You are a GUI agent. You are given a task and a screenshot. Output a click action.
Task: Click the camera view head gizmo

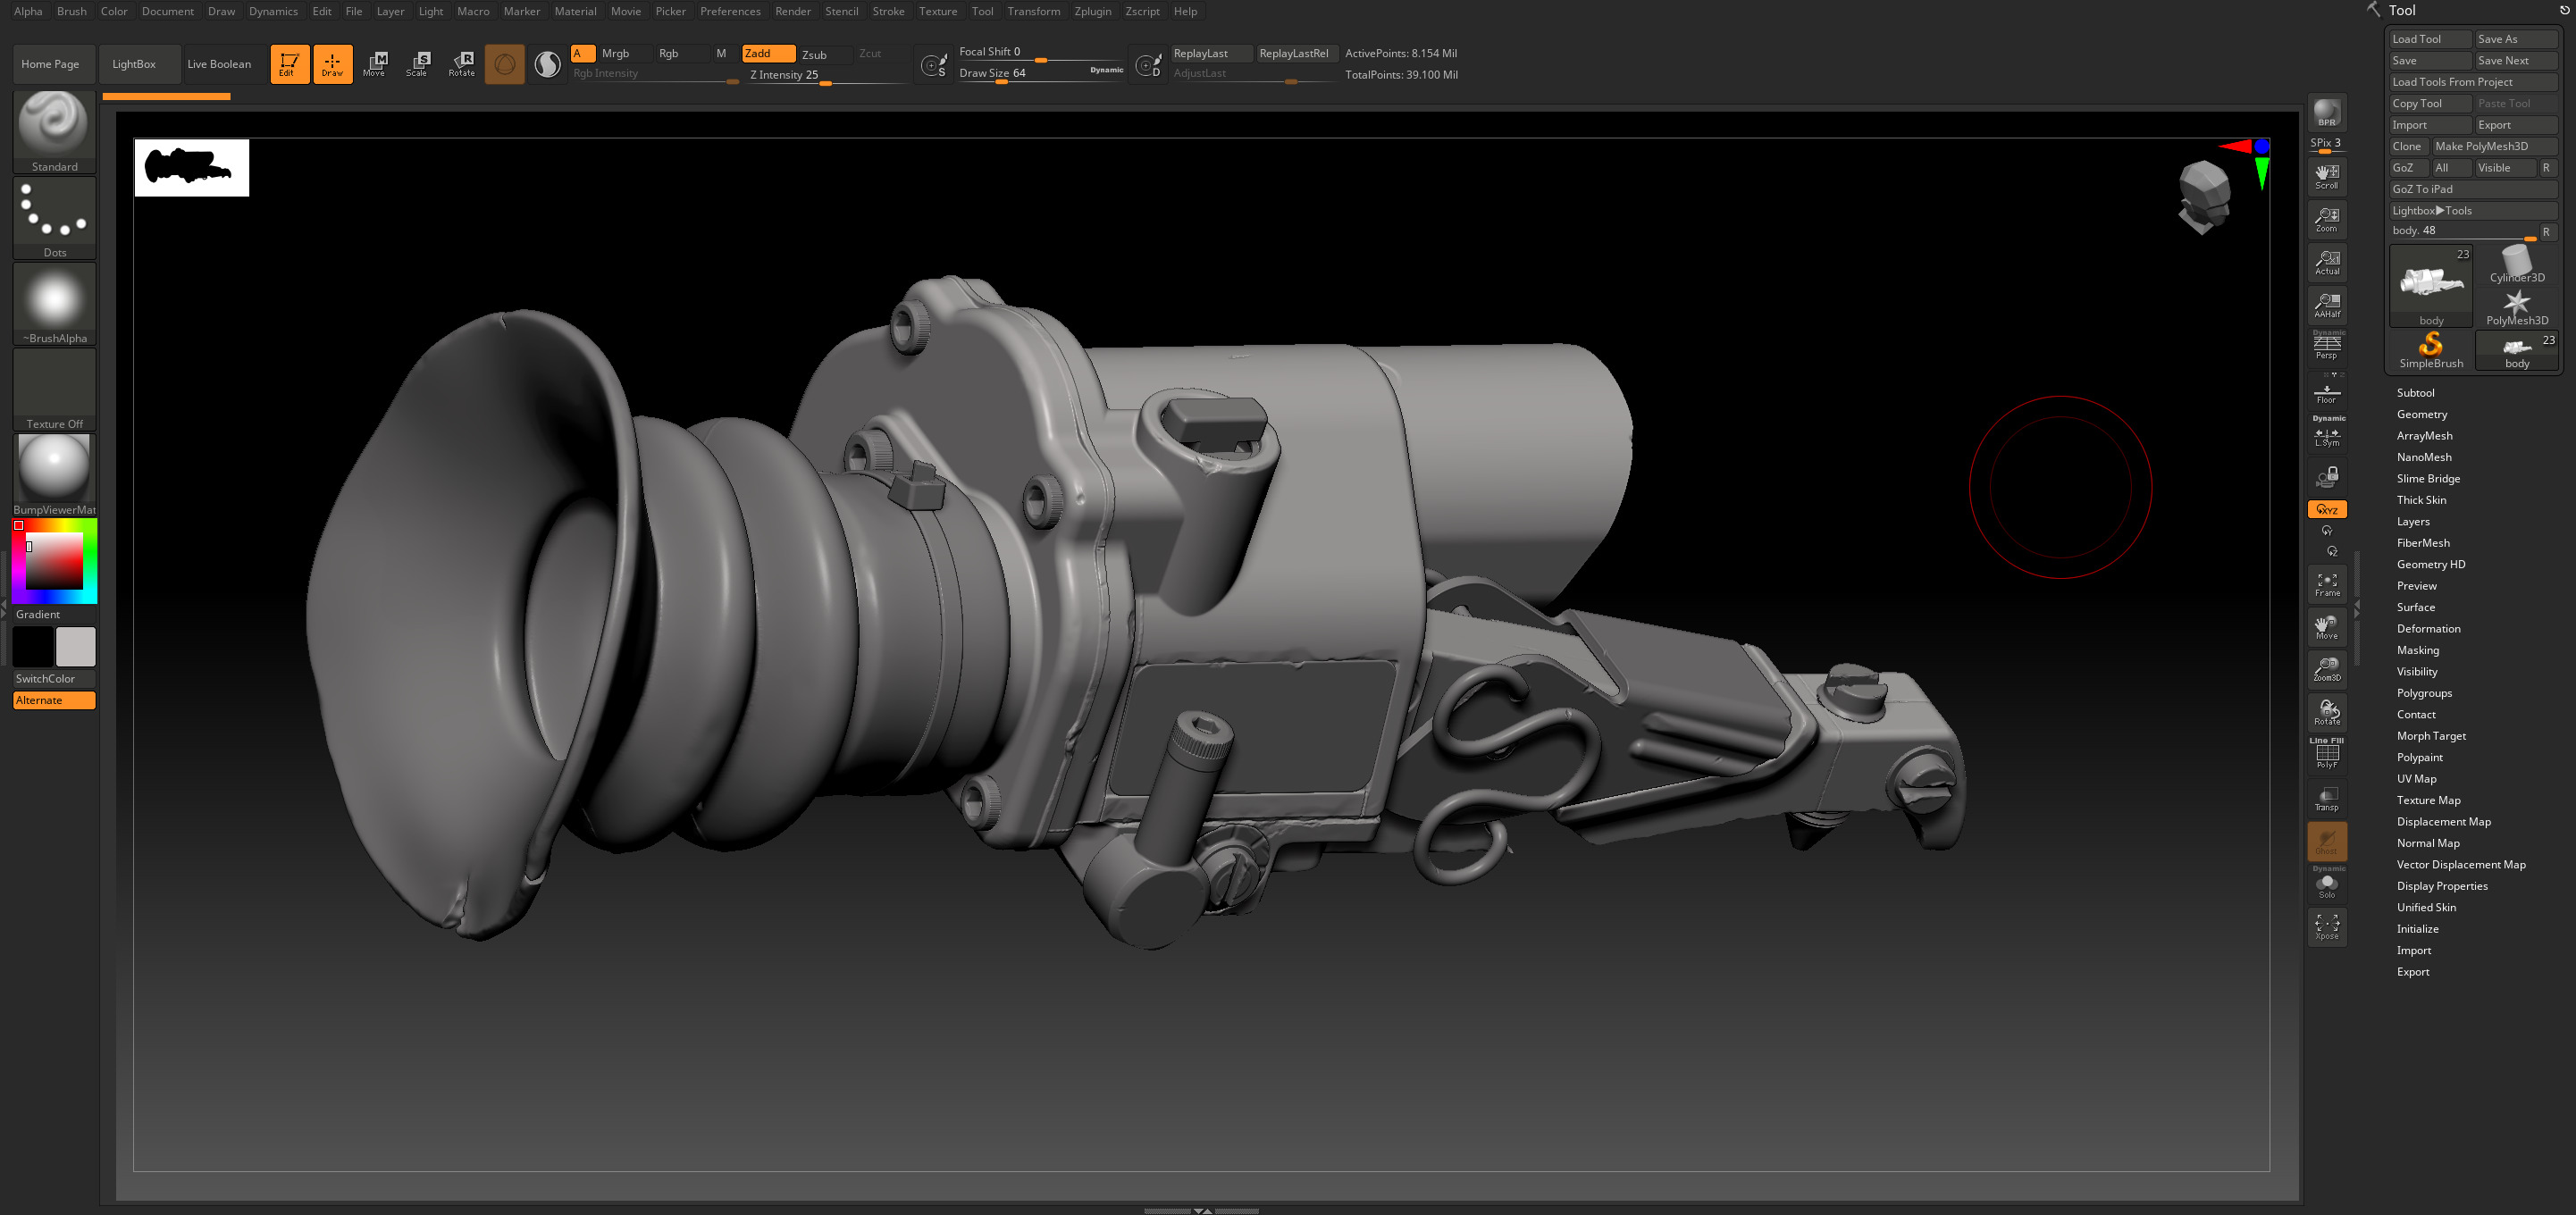pos(2203,198)
